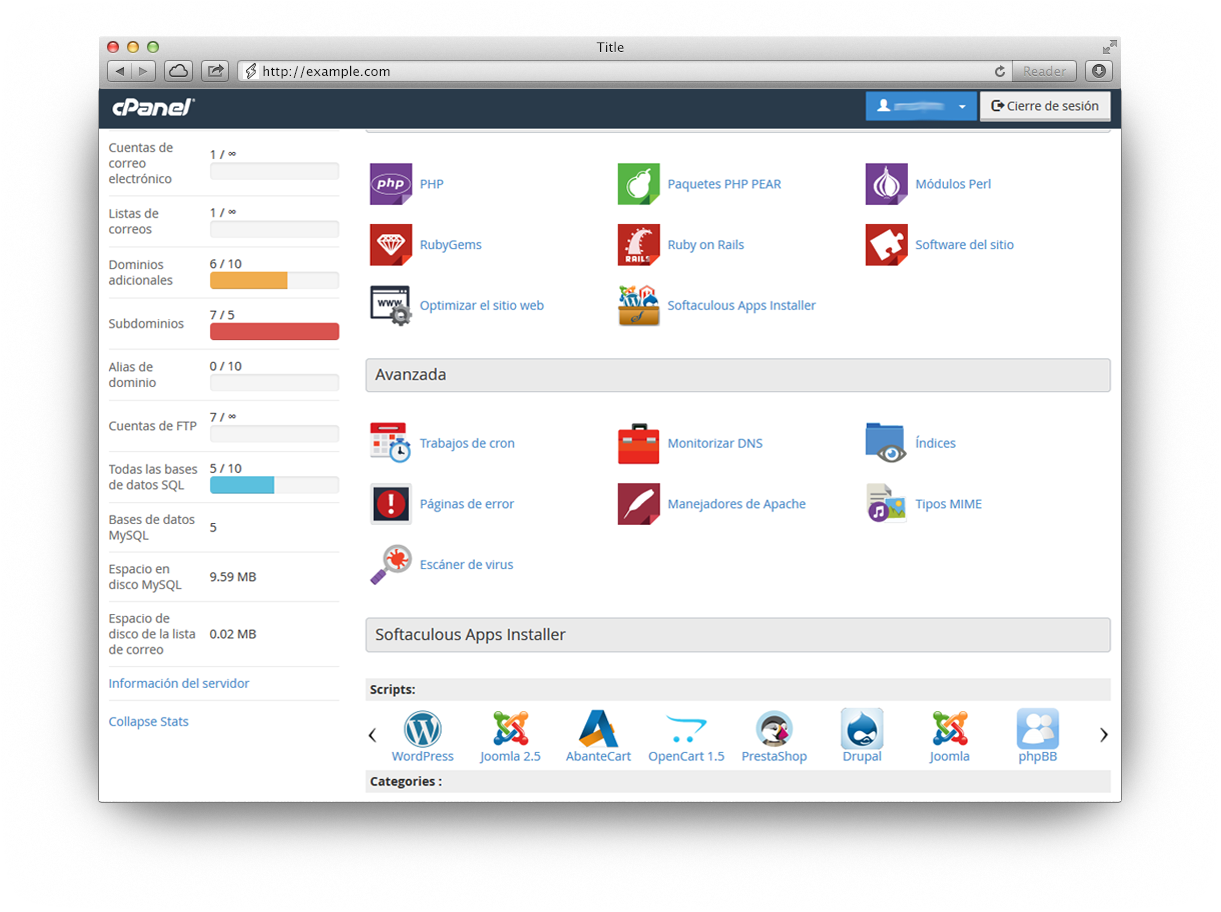
Task: Open the Información del servidor link
Action: coord(179,683)
